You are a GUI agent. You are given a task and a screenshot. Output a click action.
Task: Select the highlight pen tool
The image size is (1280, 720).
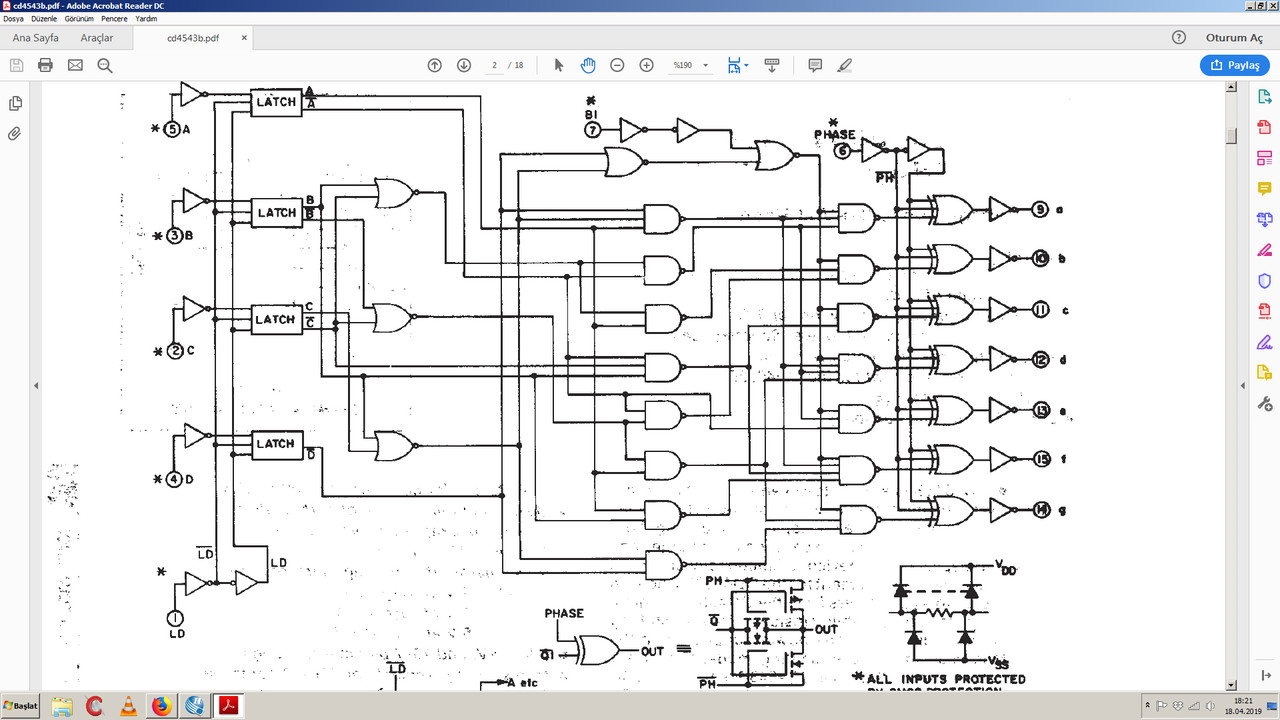844,65
